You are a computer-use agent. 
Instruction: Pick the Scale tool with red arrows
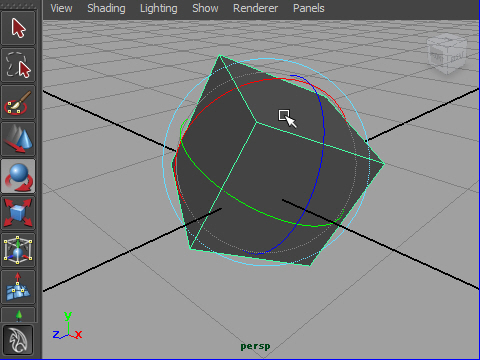(18, 213)
